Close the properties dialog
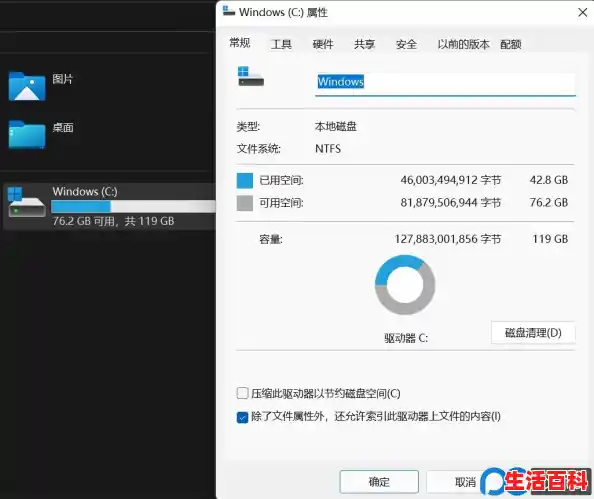 582,13
